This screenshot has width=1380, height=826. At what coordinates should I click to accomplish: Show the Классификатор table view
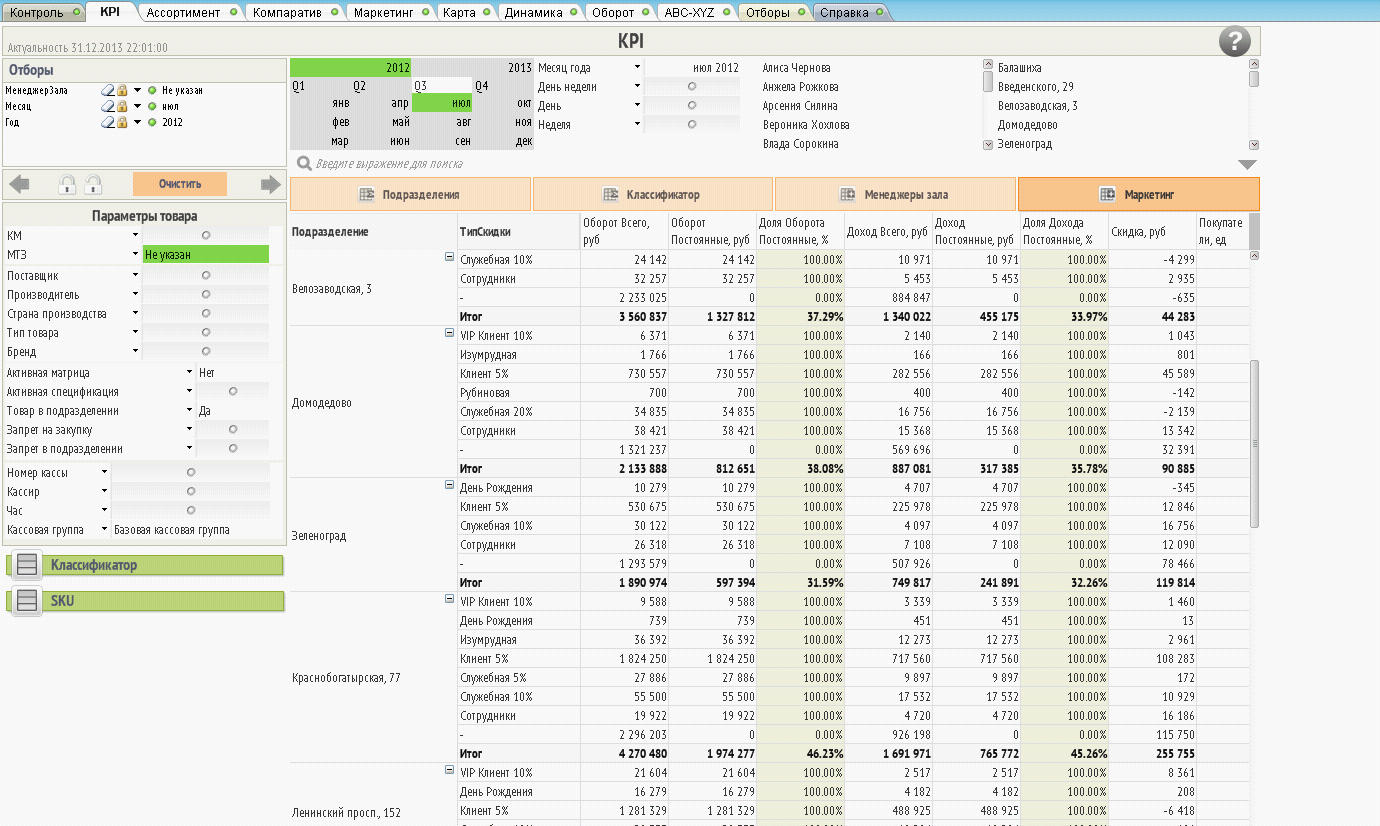click(x=653, y=194)
